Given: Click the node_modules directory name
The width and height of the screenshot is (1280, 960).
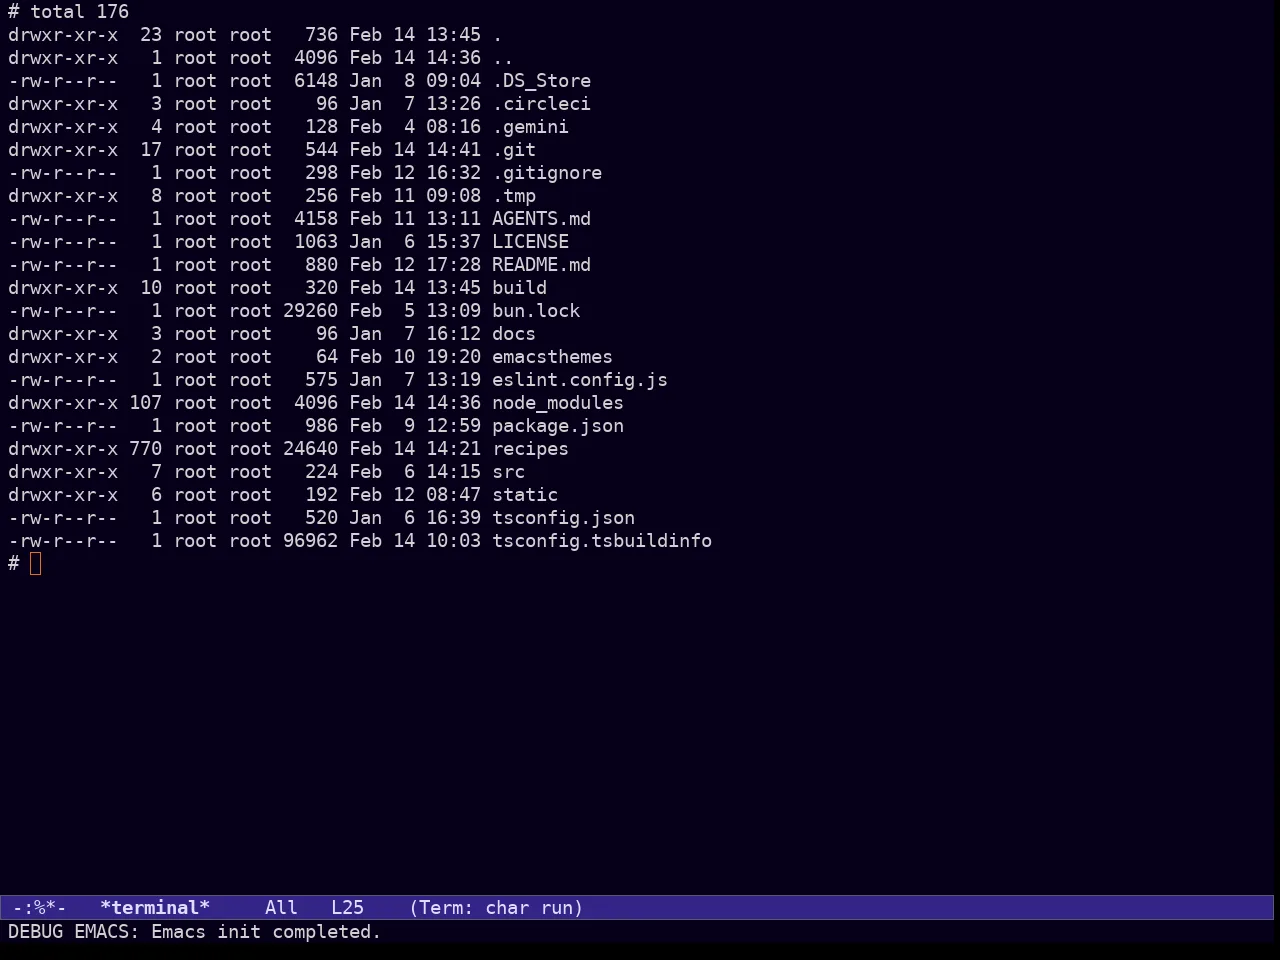Looking at the screenshot, I should click(558, 403).
